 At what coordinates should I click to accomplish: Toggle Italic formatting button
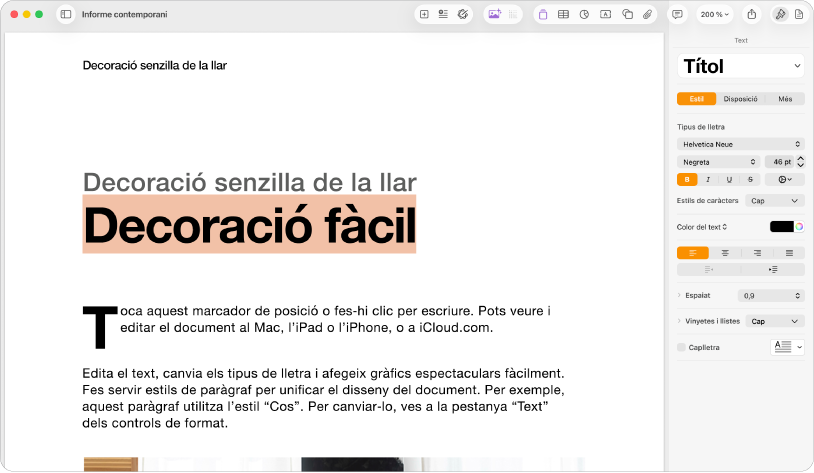click(x=708, y=180)
